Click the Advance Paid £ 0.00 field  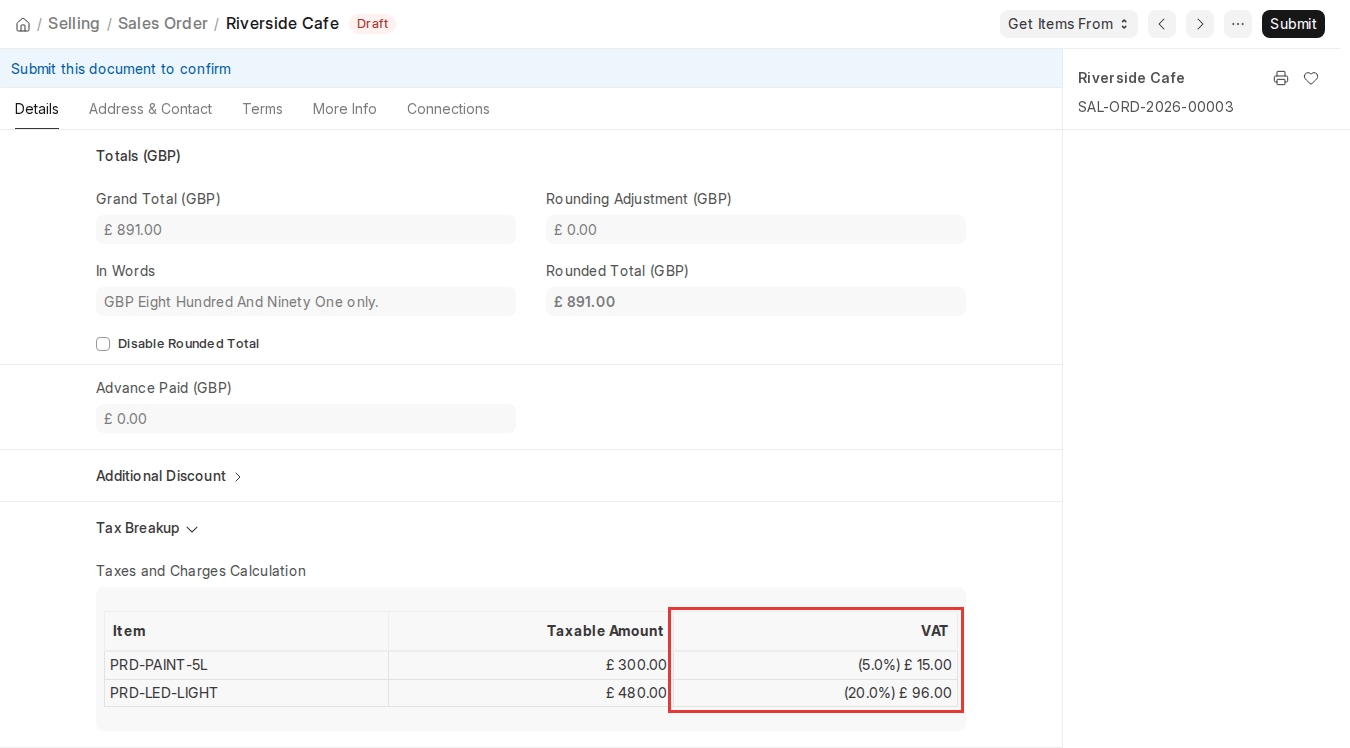[306, 419]
